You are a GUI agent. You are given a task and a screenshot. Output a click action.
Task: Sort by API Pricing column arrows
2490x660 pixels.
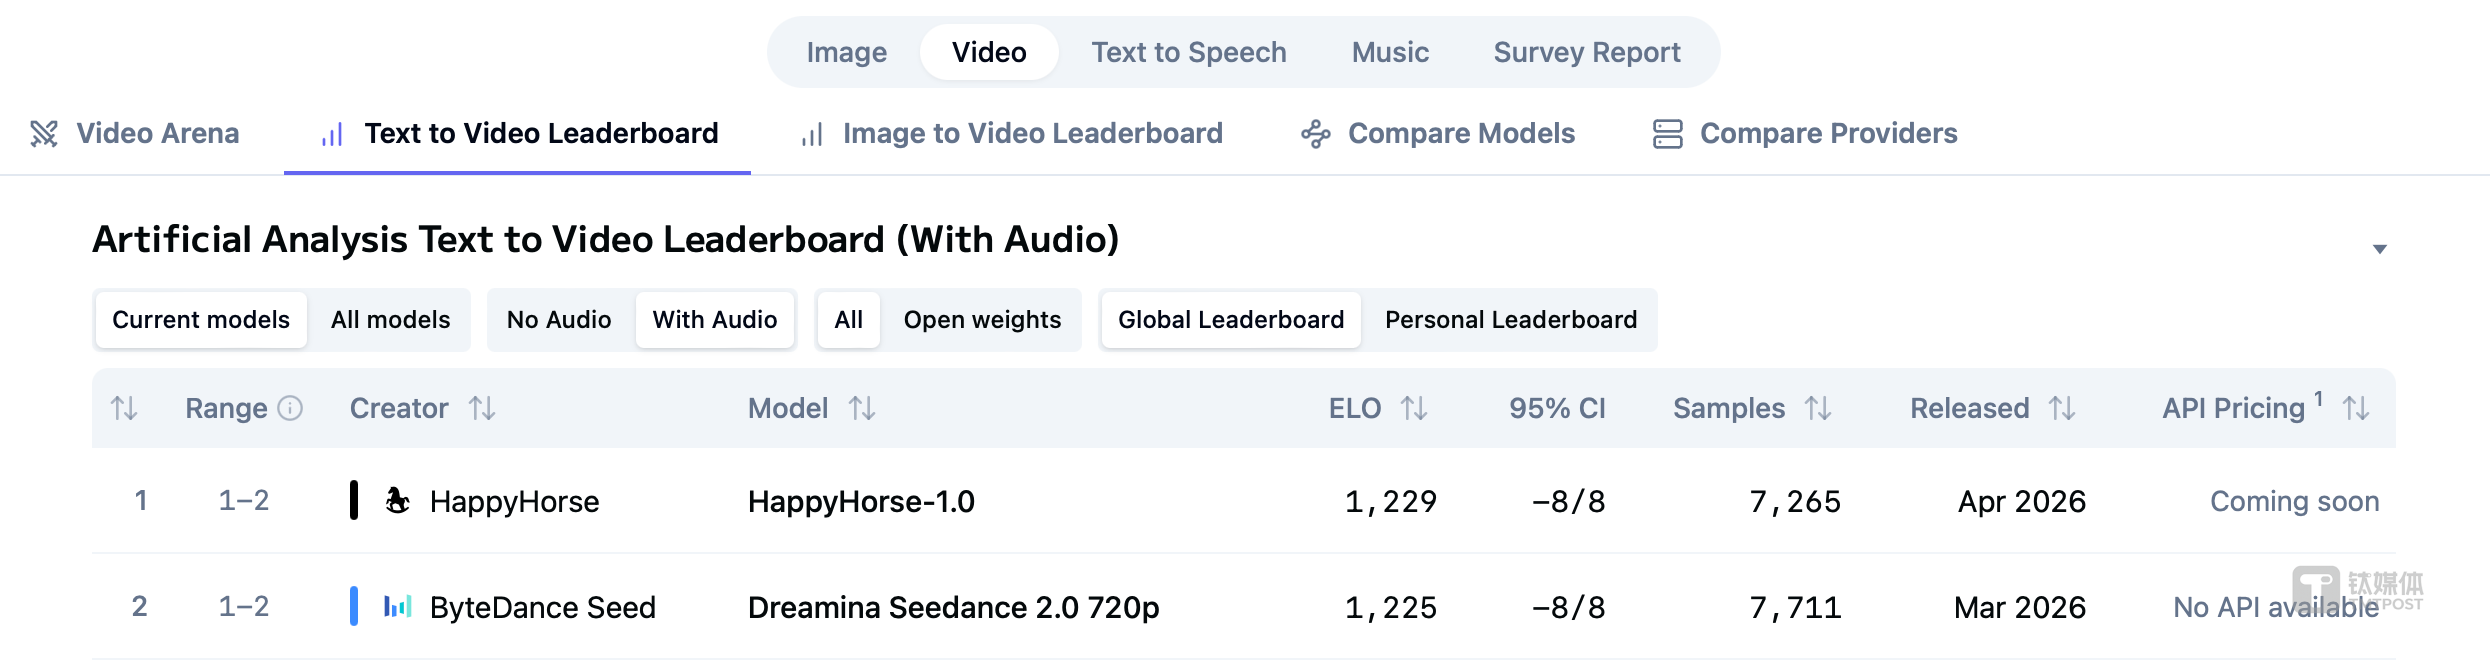point(2356,408)
